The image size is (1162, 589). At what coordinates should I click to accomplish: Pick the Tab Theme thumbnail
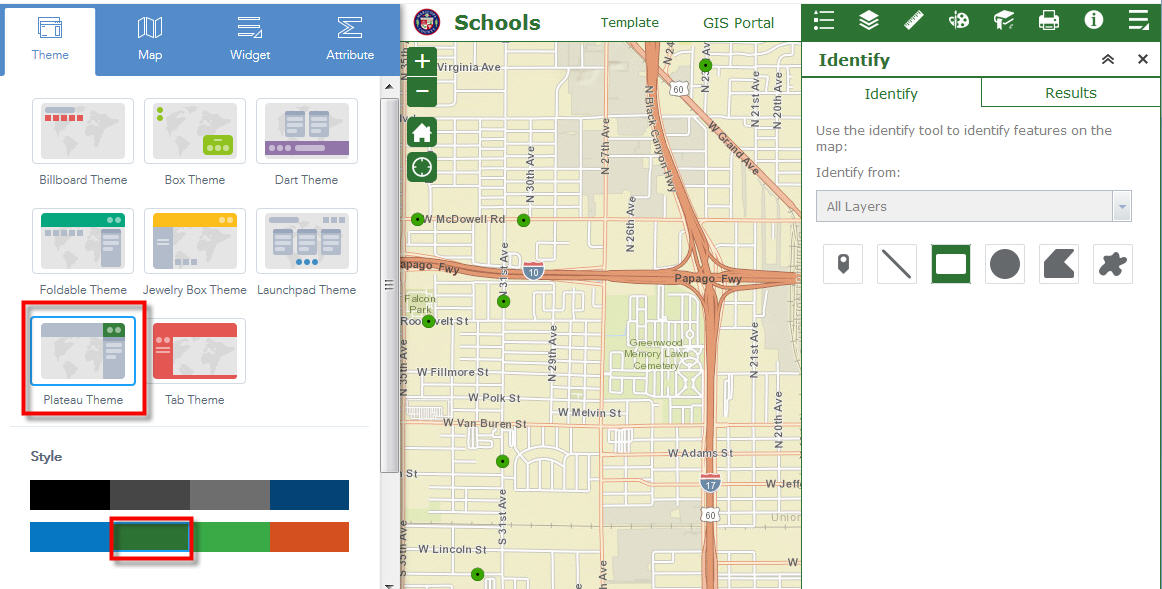195,351
